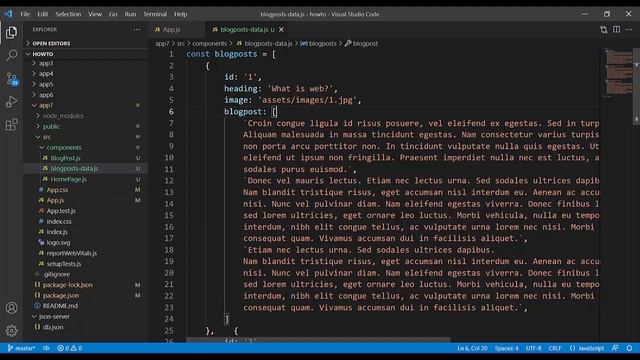Screen dimensions: 640x360
Task: Open the File menu
Action: [25, 14]
